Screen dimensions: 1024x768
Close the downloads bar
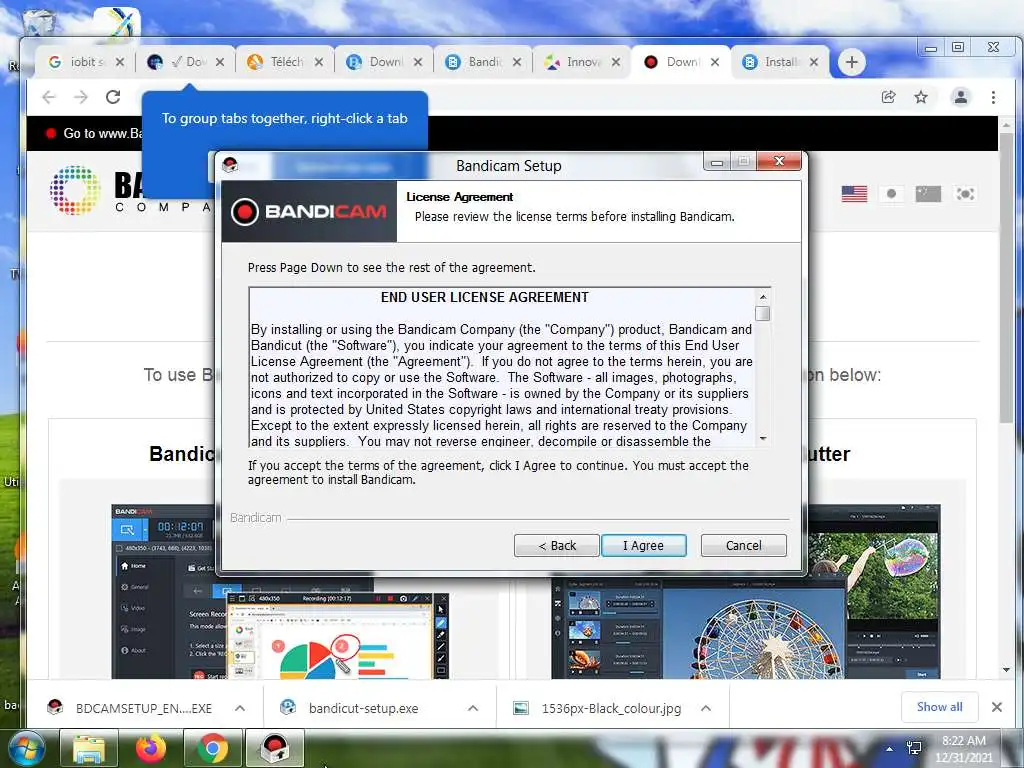coord(997,707)
